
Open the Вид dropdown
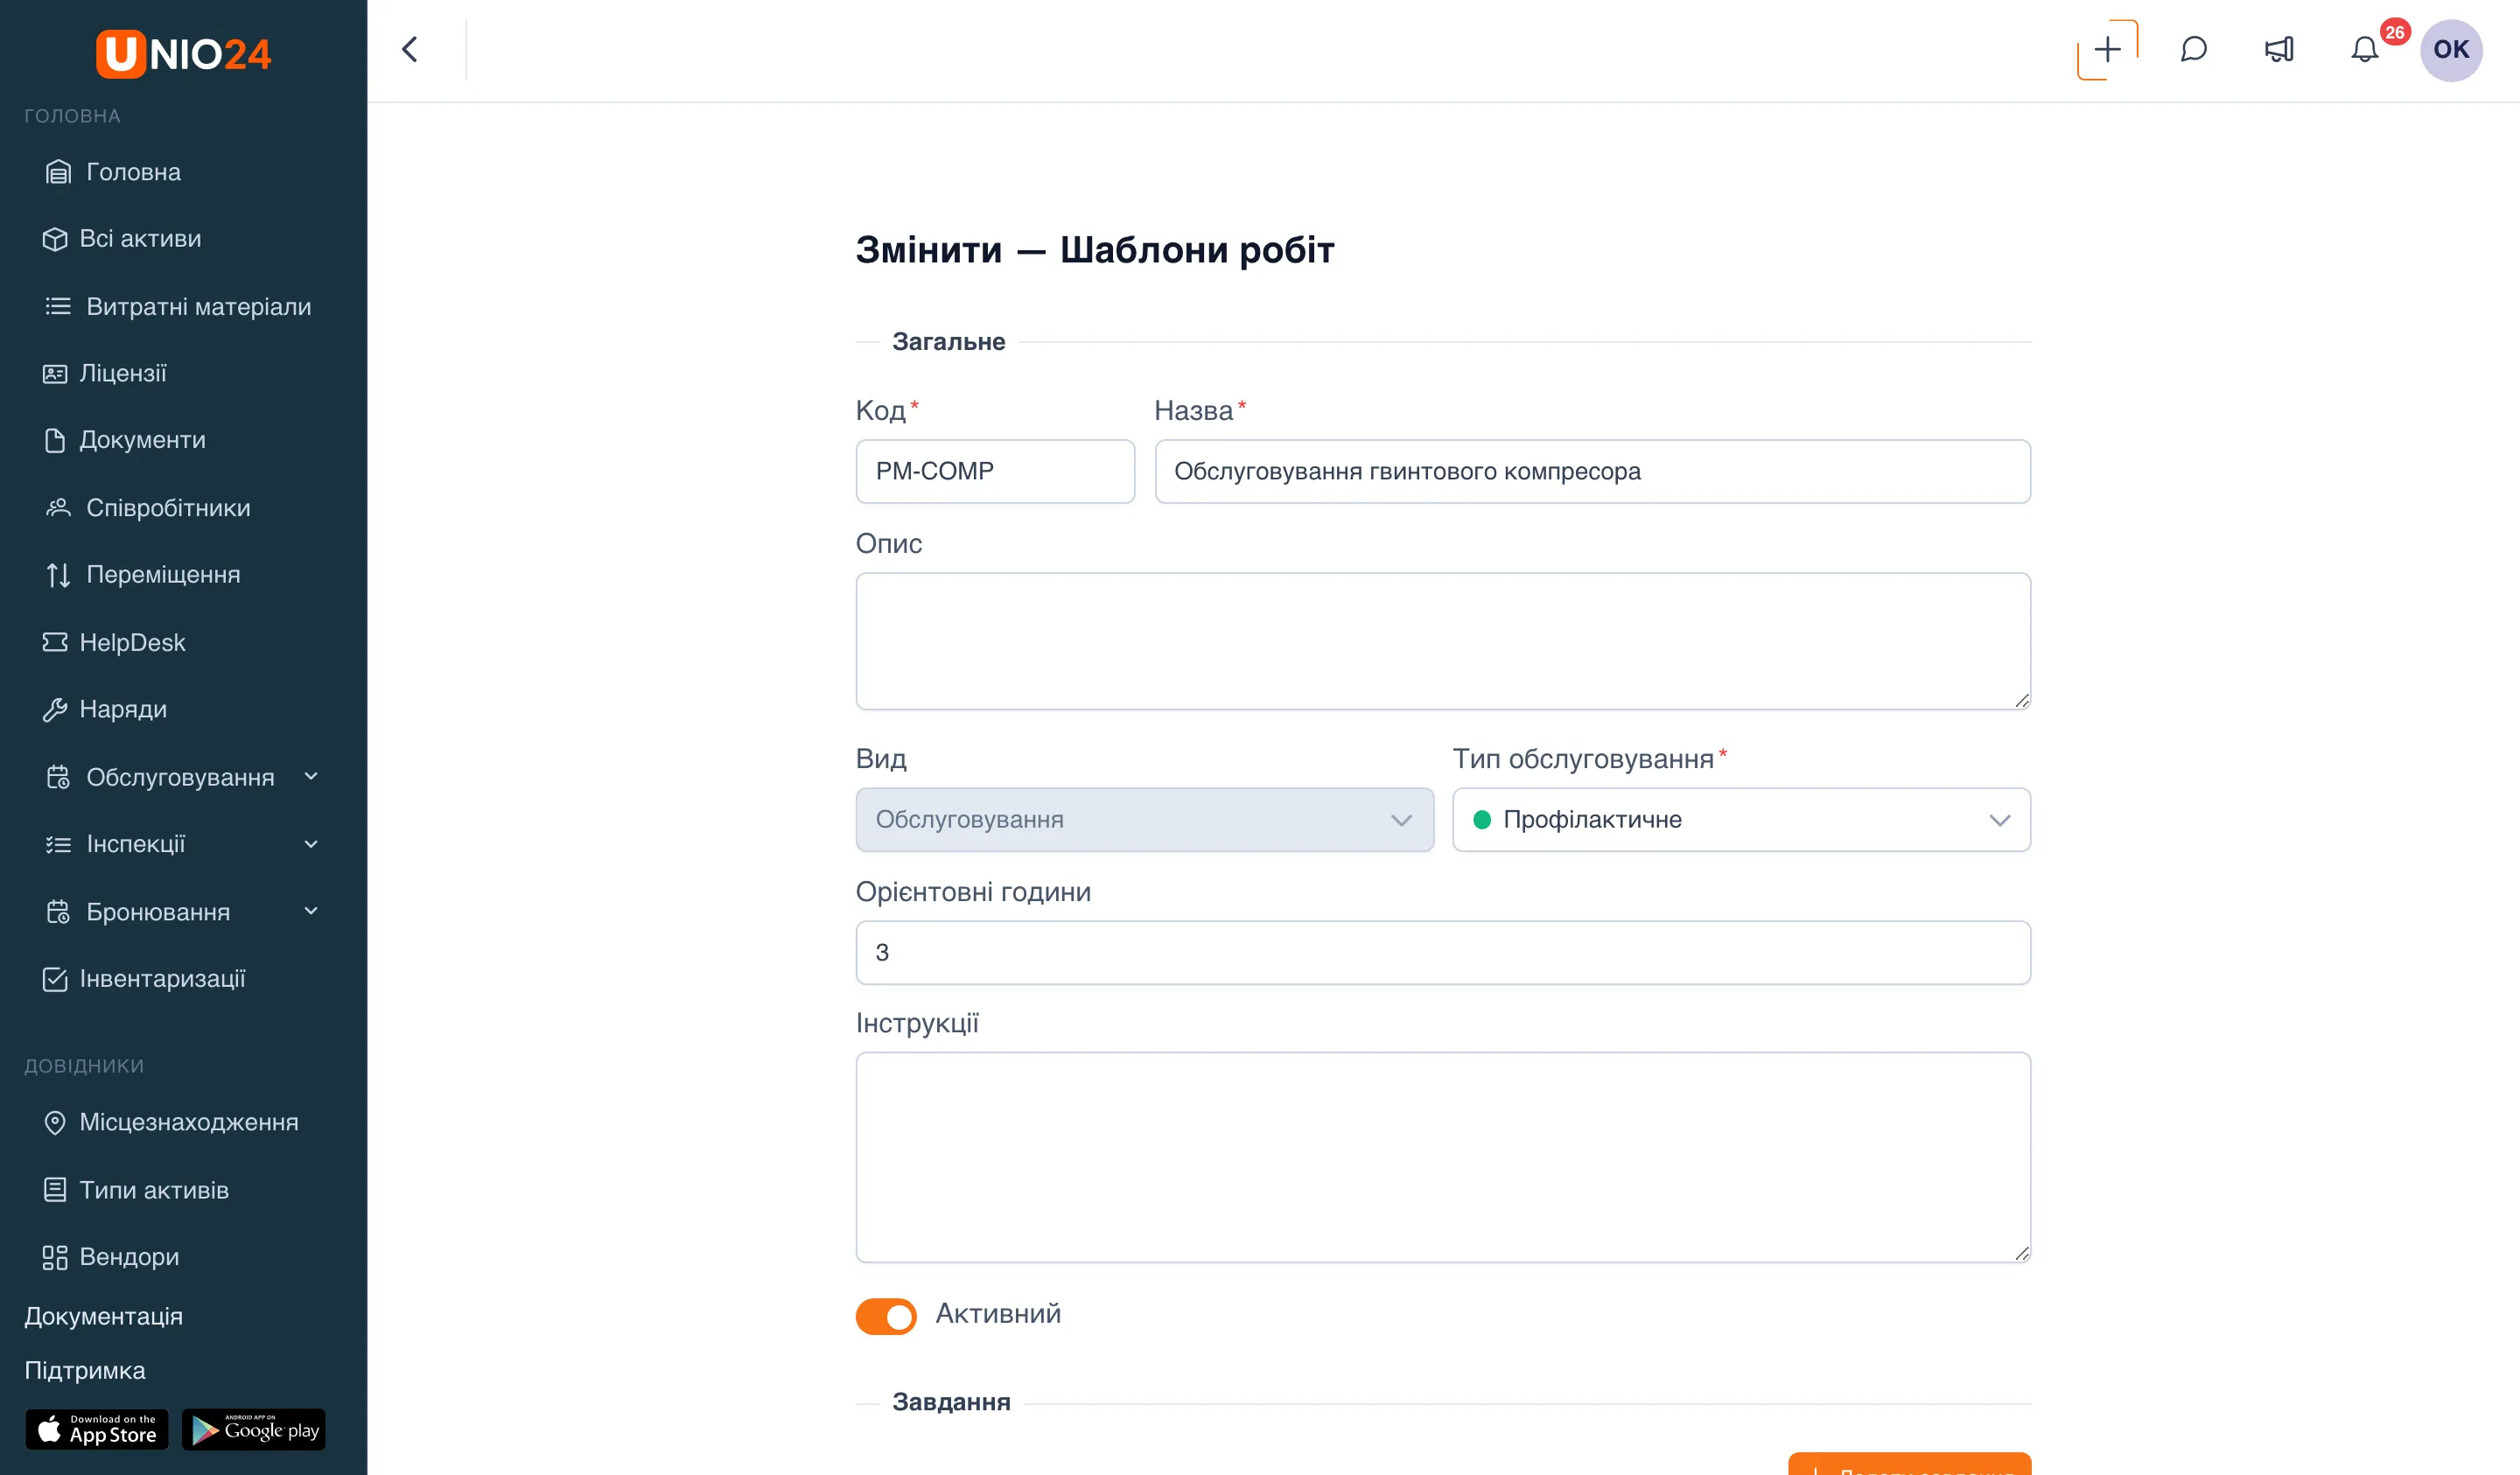point(1144,819)
